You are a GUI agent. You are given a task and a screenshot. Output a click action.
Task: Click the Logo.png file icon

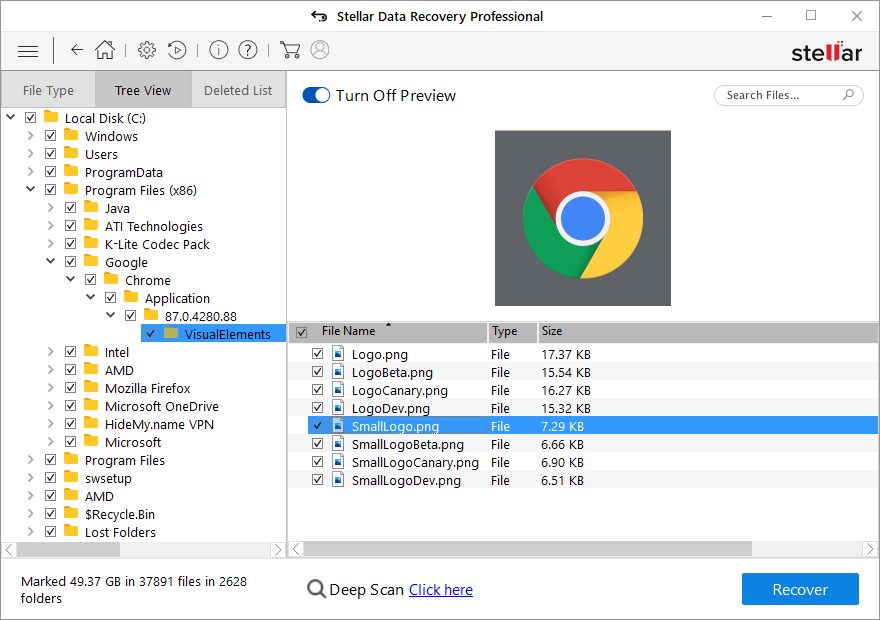[x=338, y=353]
